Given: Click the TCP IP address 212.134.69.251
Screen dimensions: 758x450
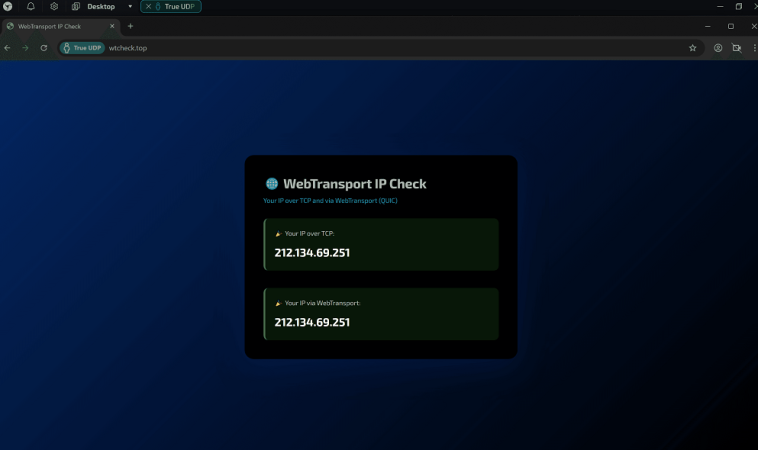Looking at the screenshot, I should point(312,253).
